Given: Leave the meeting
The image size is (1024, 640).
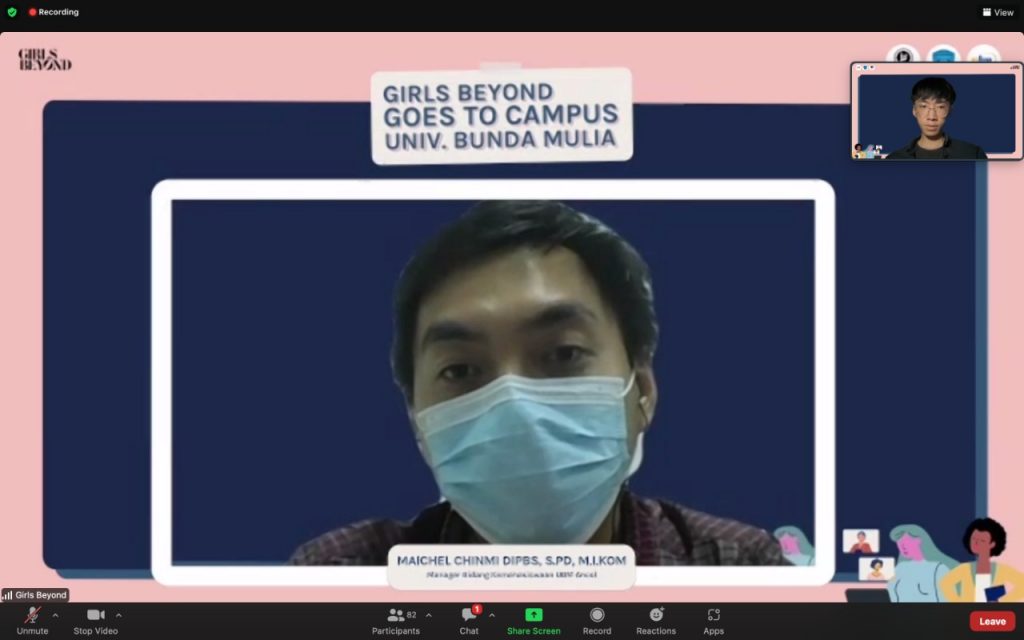Looking at the screenshot, I should (992, 621).
